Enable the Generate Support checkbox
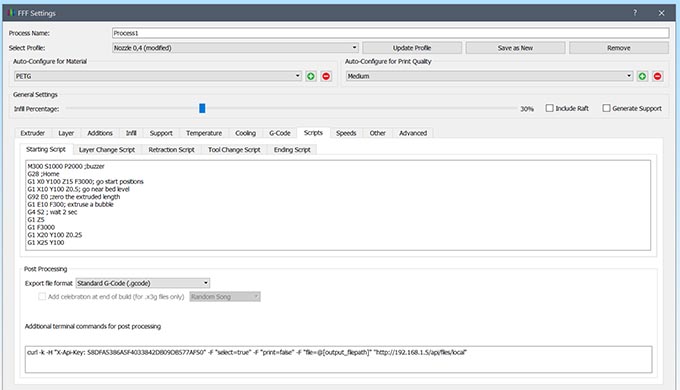 click(x=606, y=108)
